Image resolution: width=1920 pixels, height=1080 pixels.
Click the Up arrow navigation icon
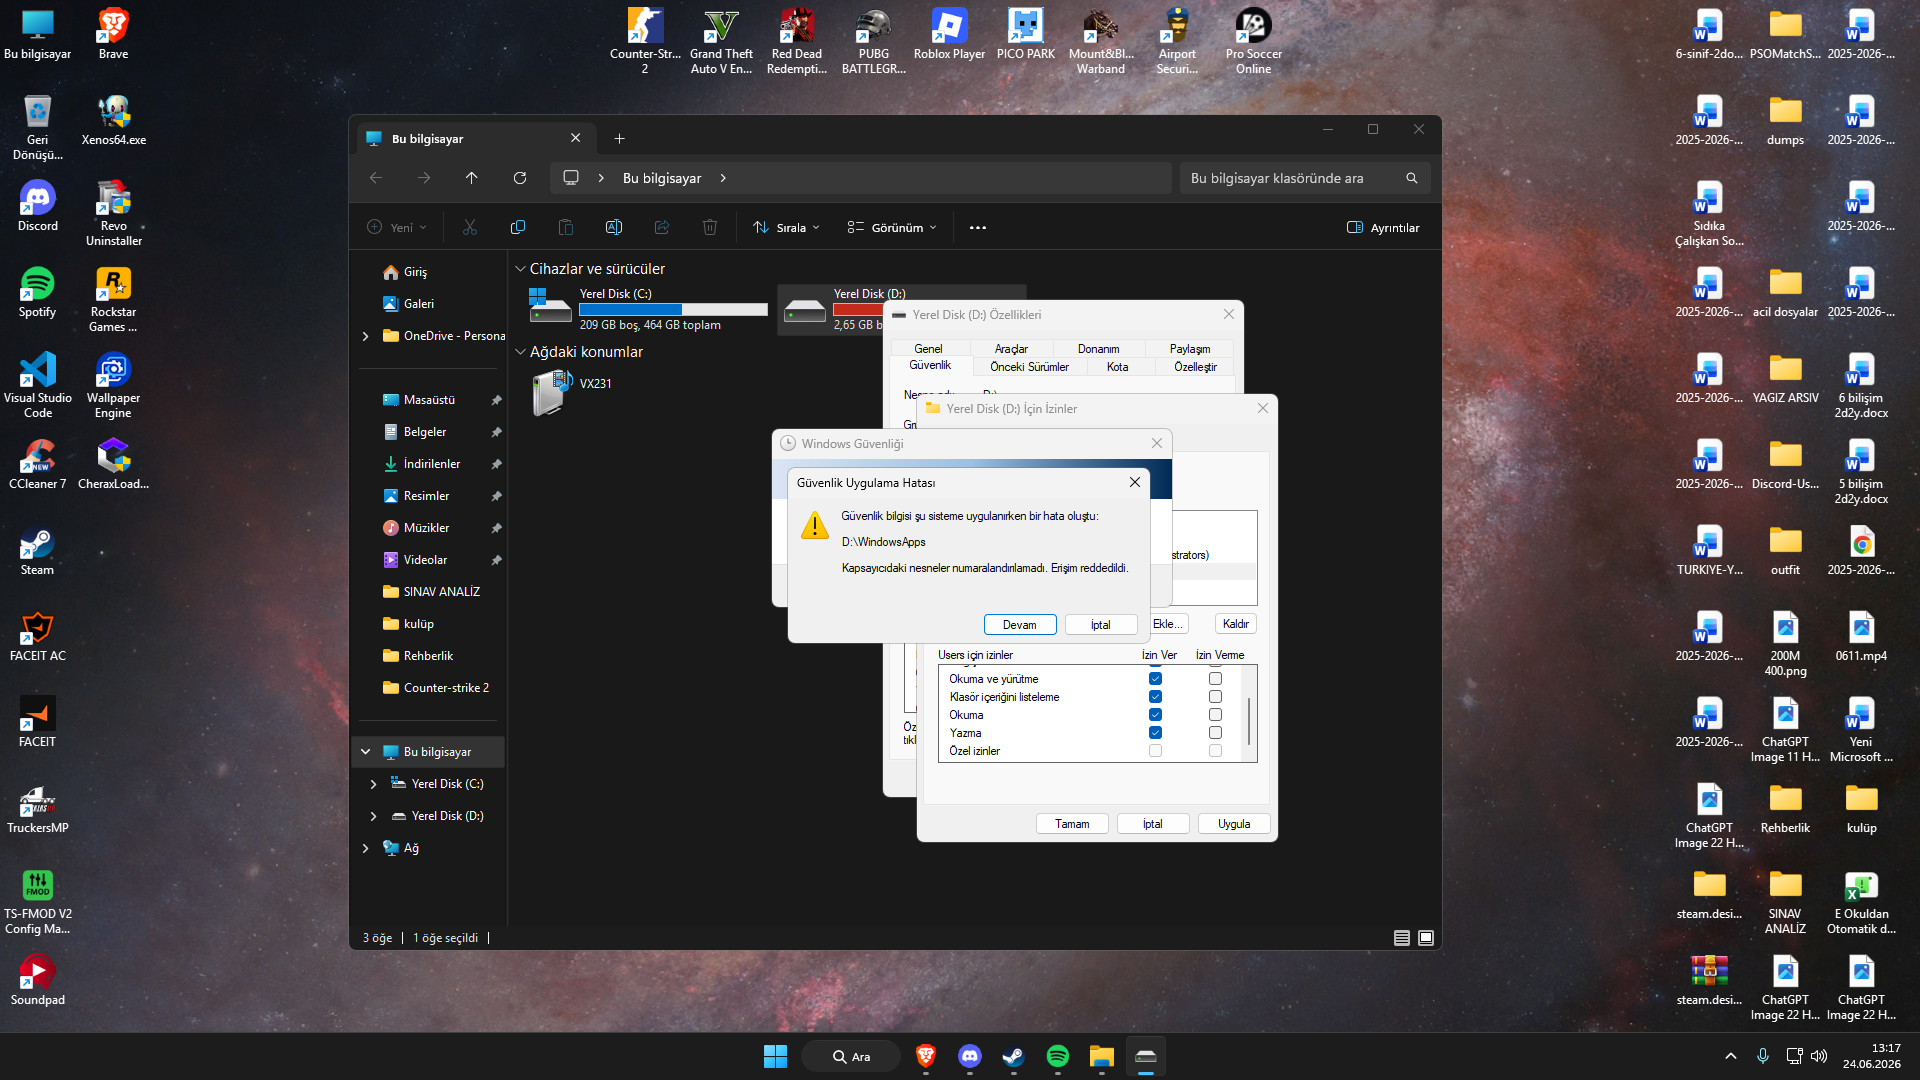(472, 178)
